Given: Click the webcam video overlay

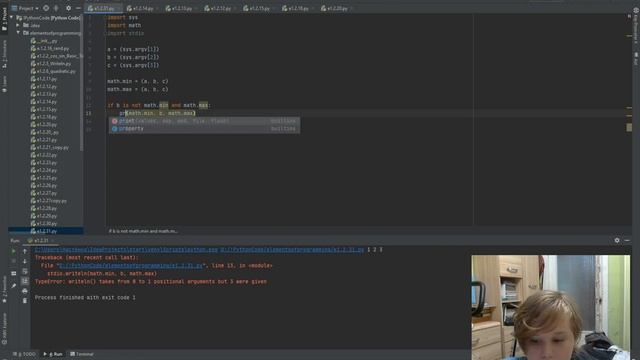Looking at the screenshot, I should click(551, 307).
